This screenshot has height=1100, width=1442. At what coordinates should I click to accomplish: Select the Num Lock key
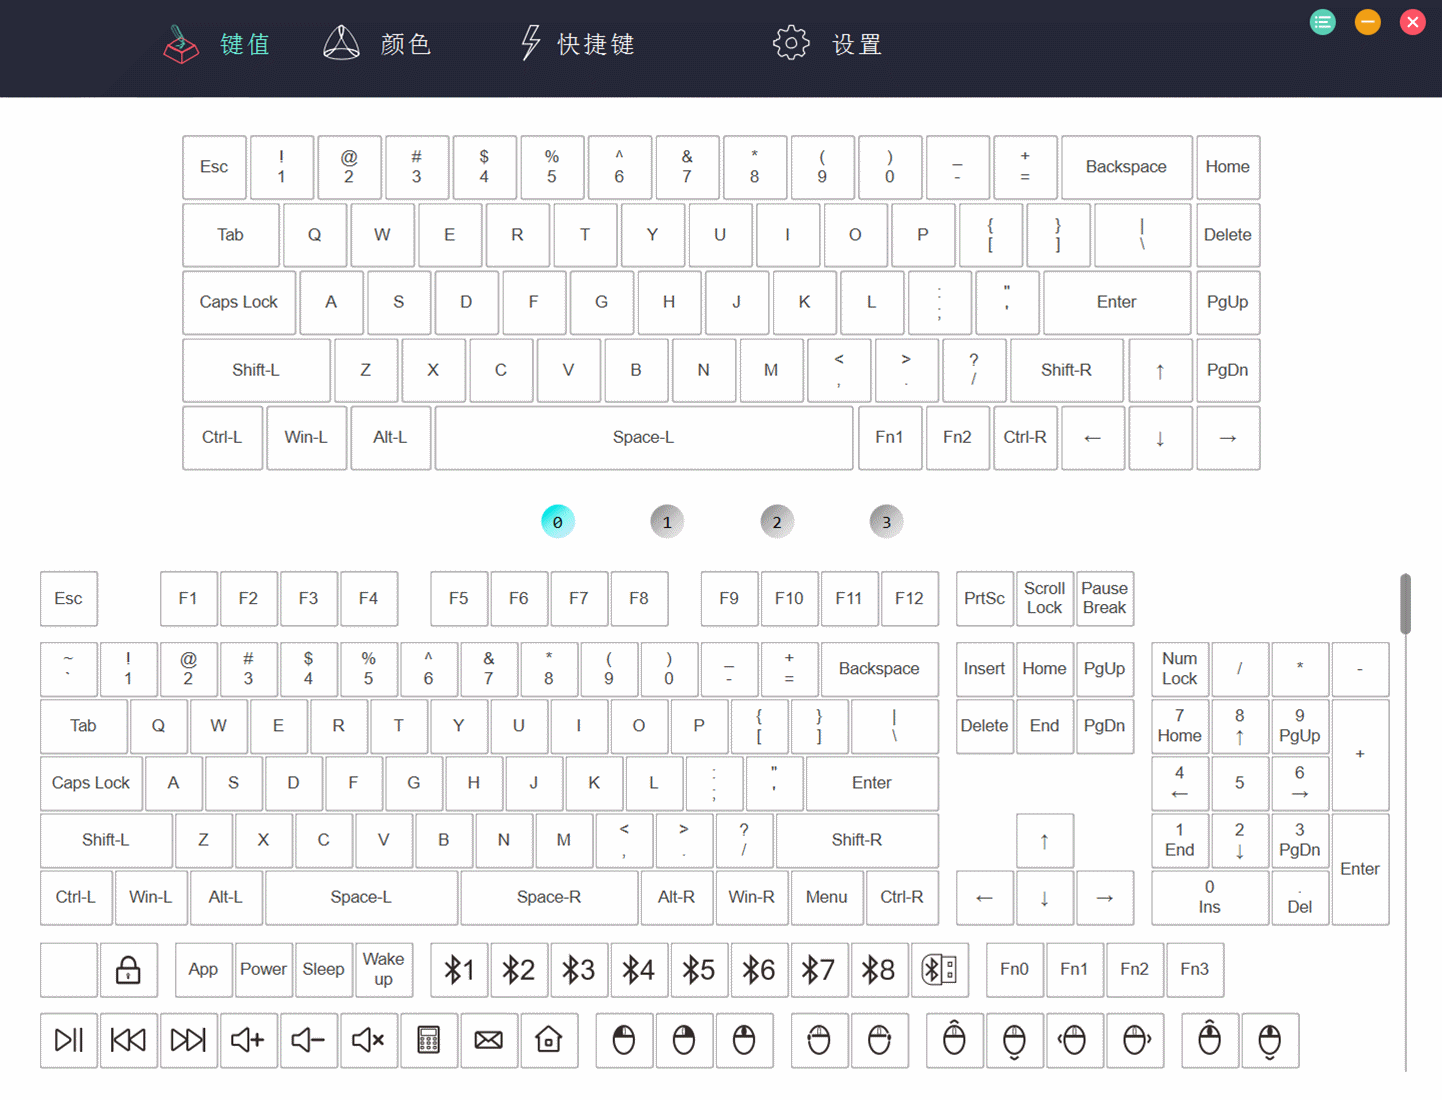tap(1179, 669)
